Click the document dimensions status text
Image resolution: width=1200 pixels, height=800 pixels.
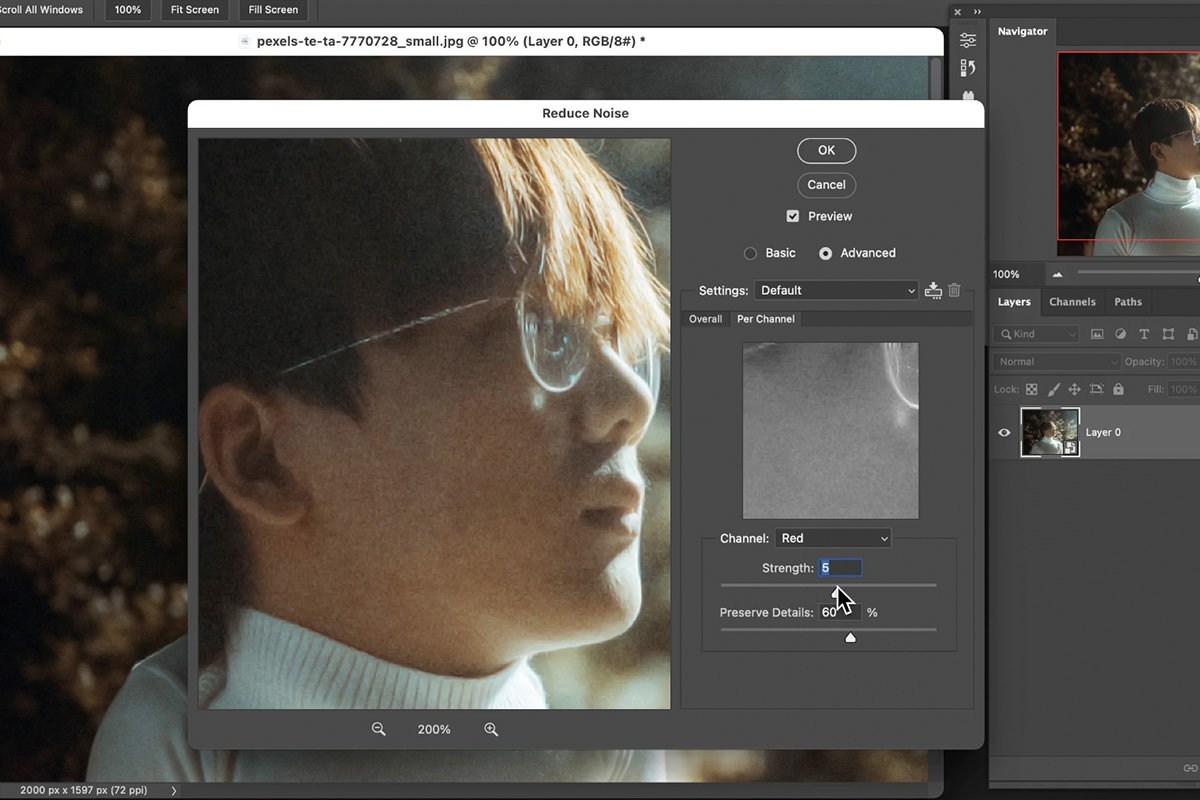(84, 790)
